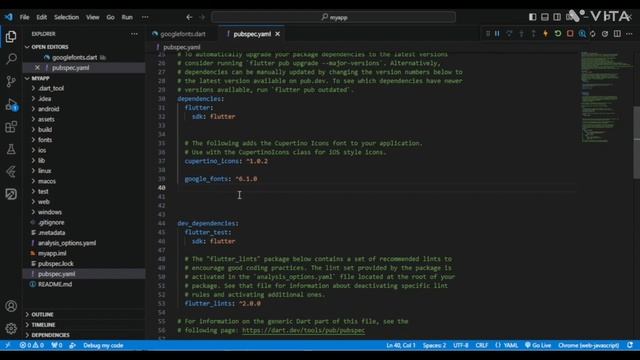Open the Go menu
This screenshot has height=360, width=640.
(110, 17)
